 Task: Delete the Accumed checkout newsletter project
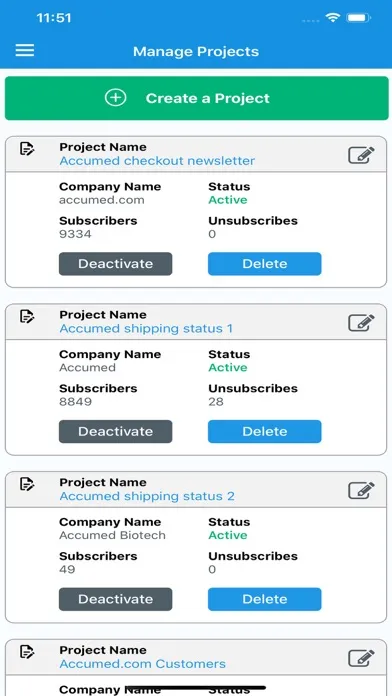click(x=265, y=264)
